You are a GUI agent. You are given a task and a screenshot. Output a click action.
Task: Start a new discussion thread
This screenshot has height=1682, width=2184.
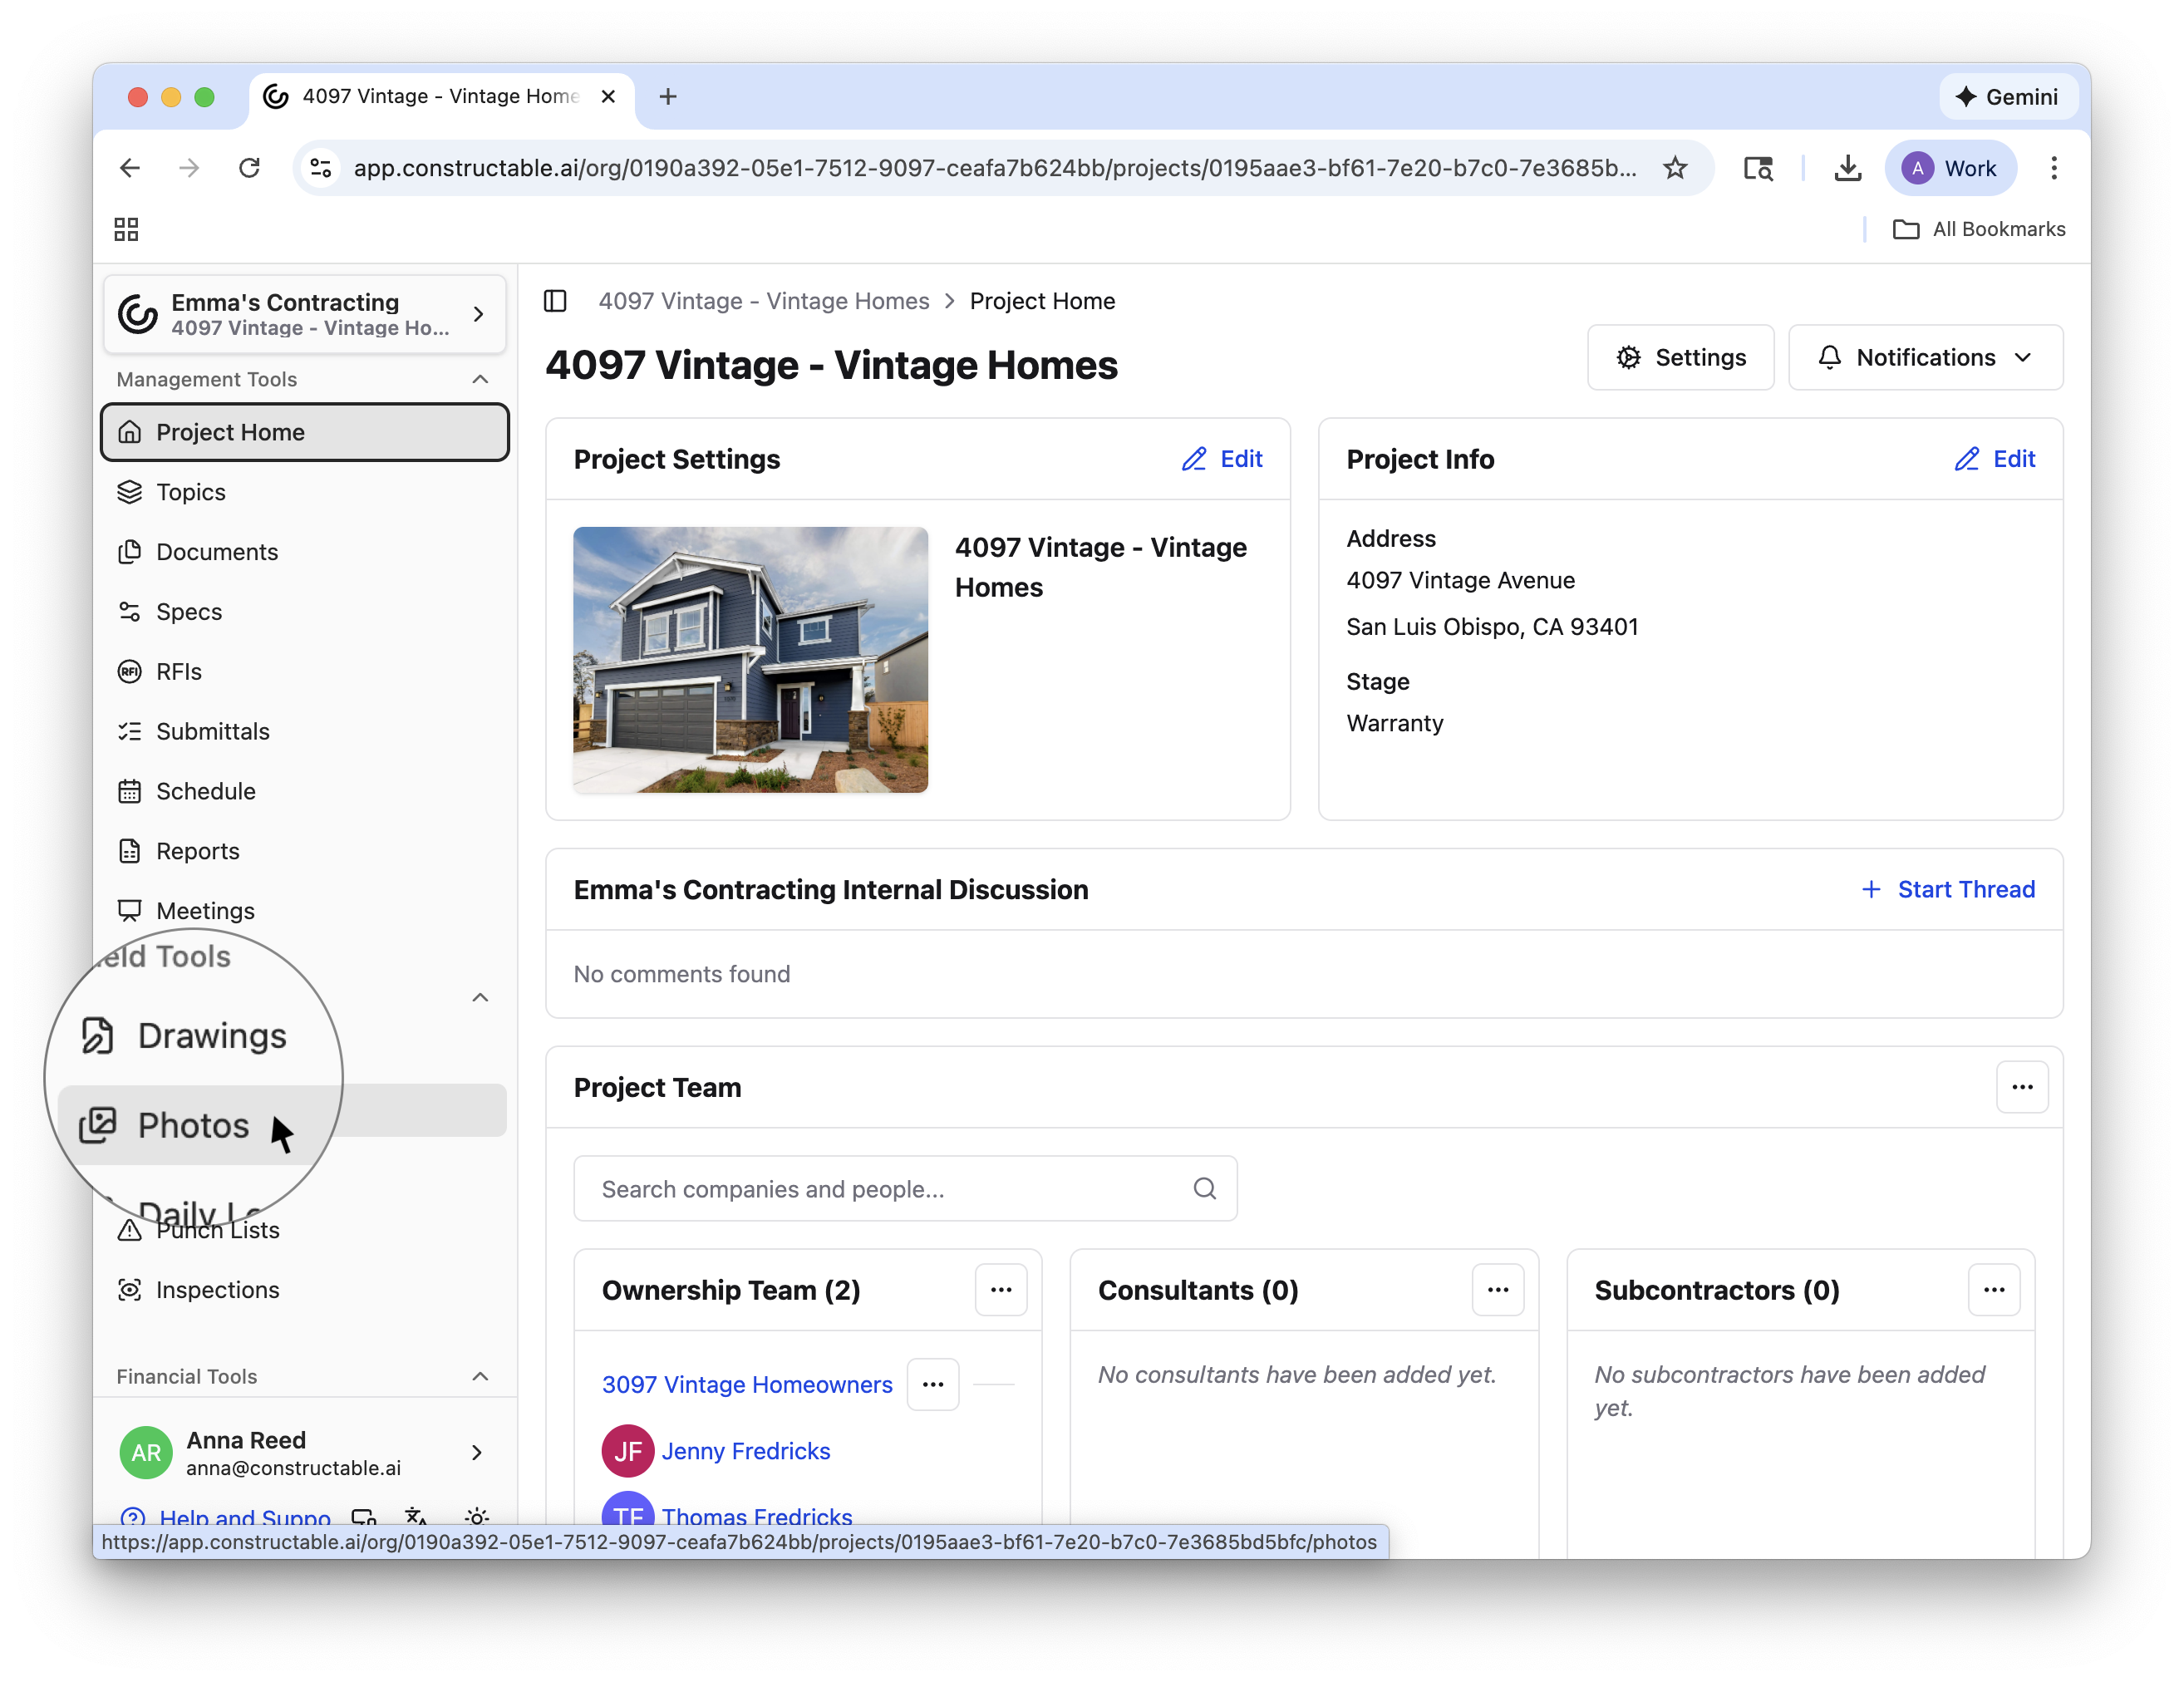click(1948, 889)
